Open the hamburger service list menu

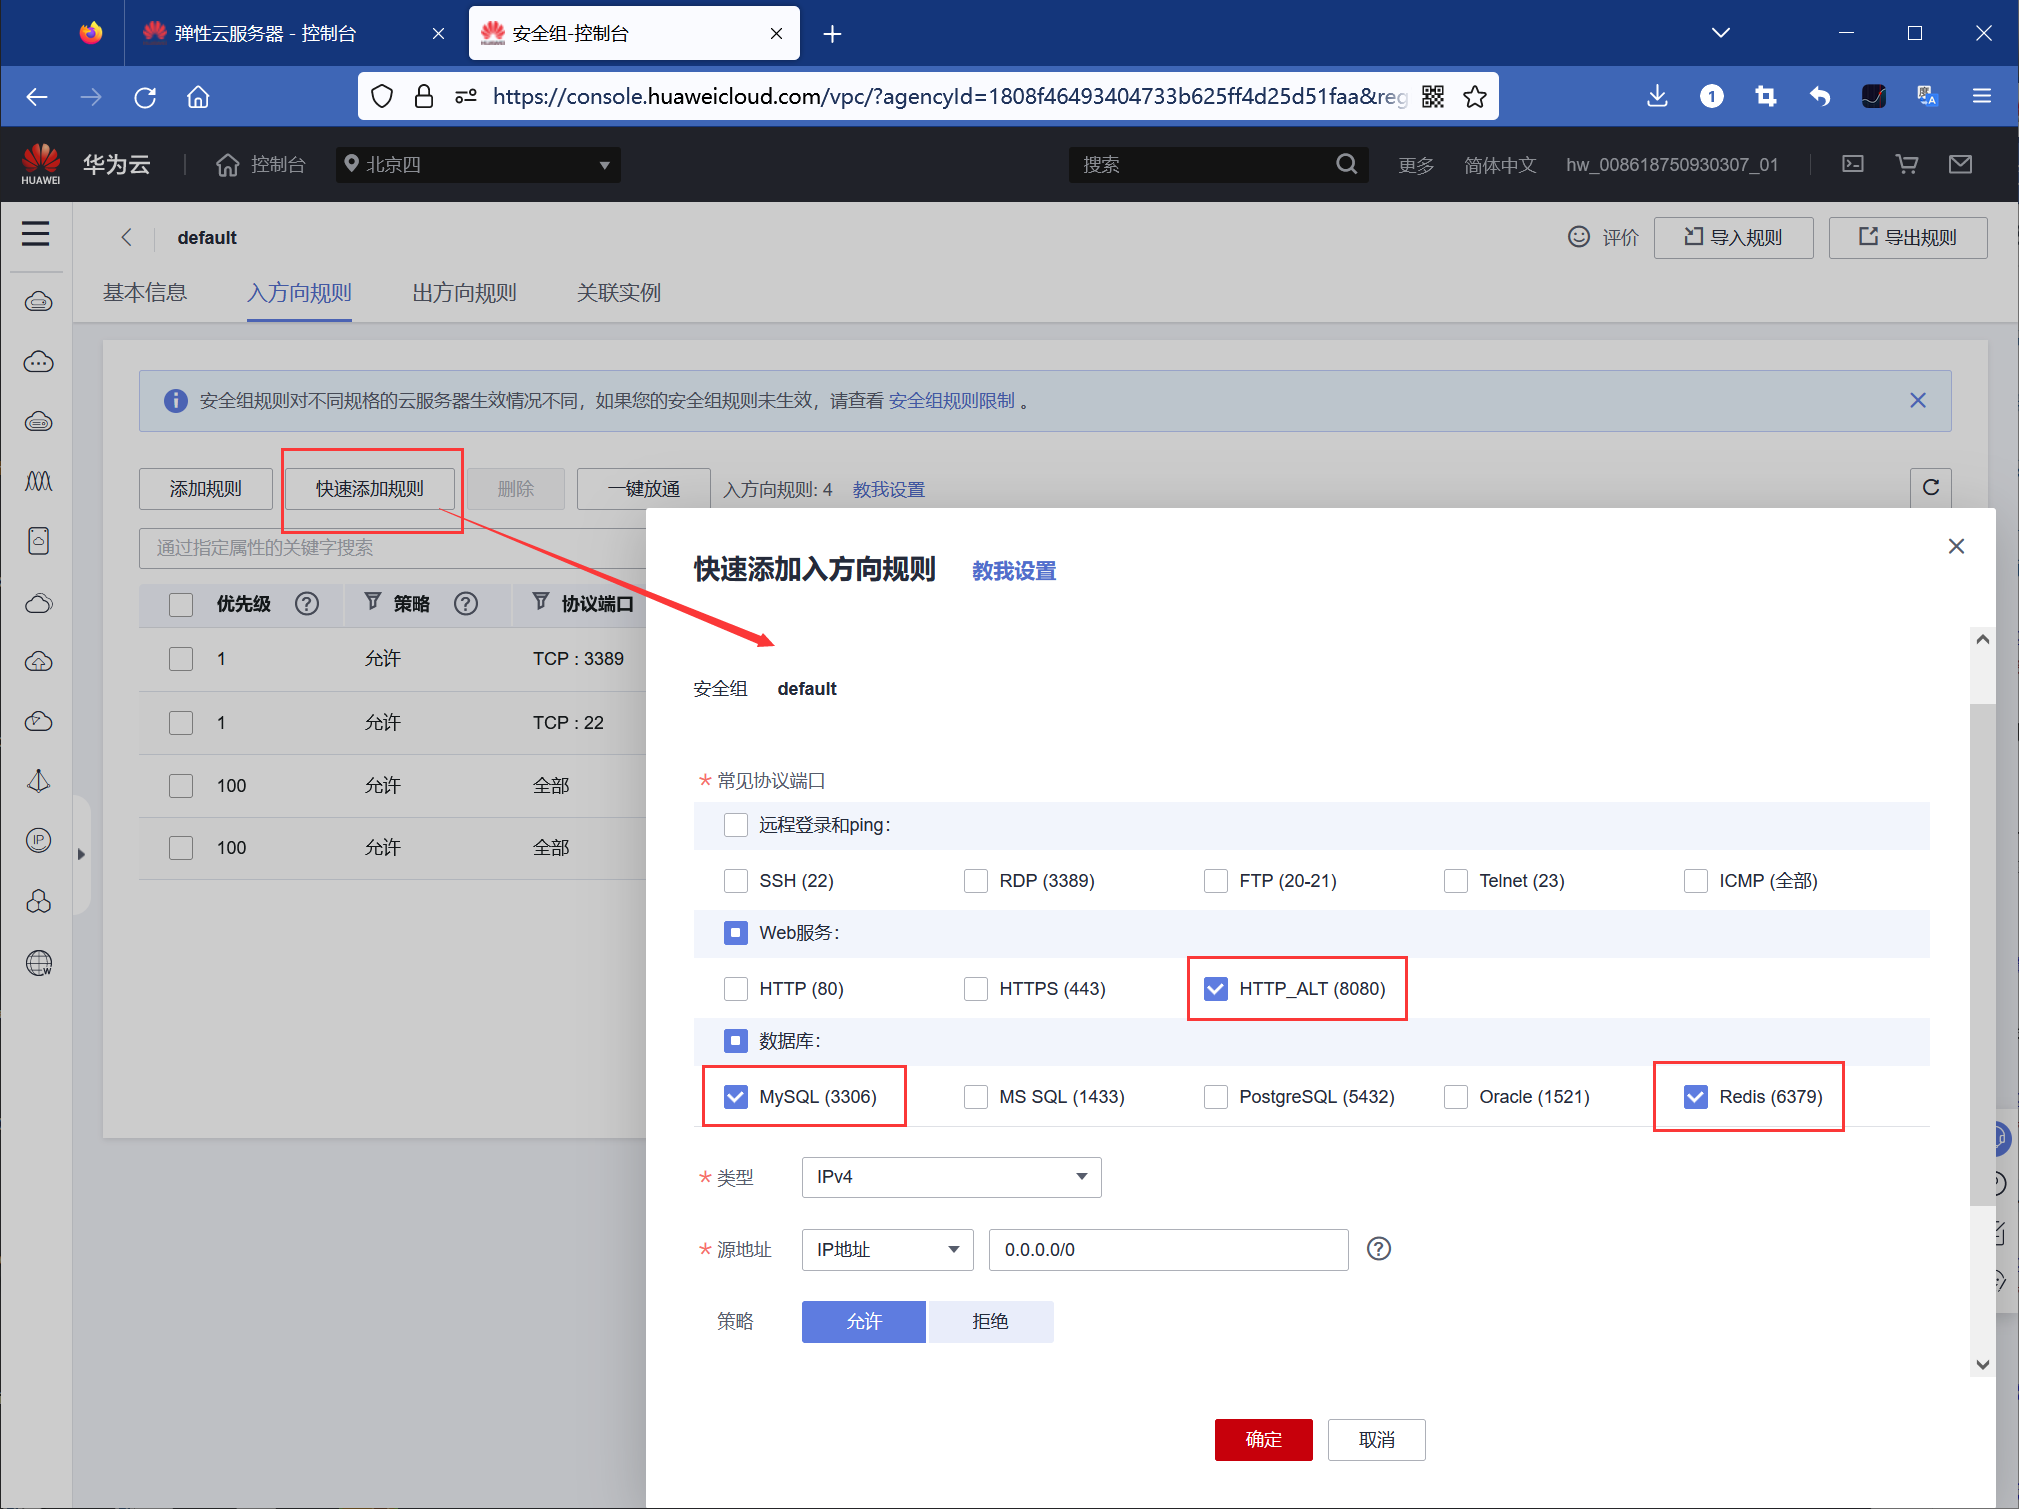36,234
